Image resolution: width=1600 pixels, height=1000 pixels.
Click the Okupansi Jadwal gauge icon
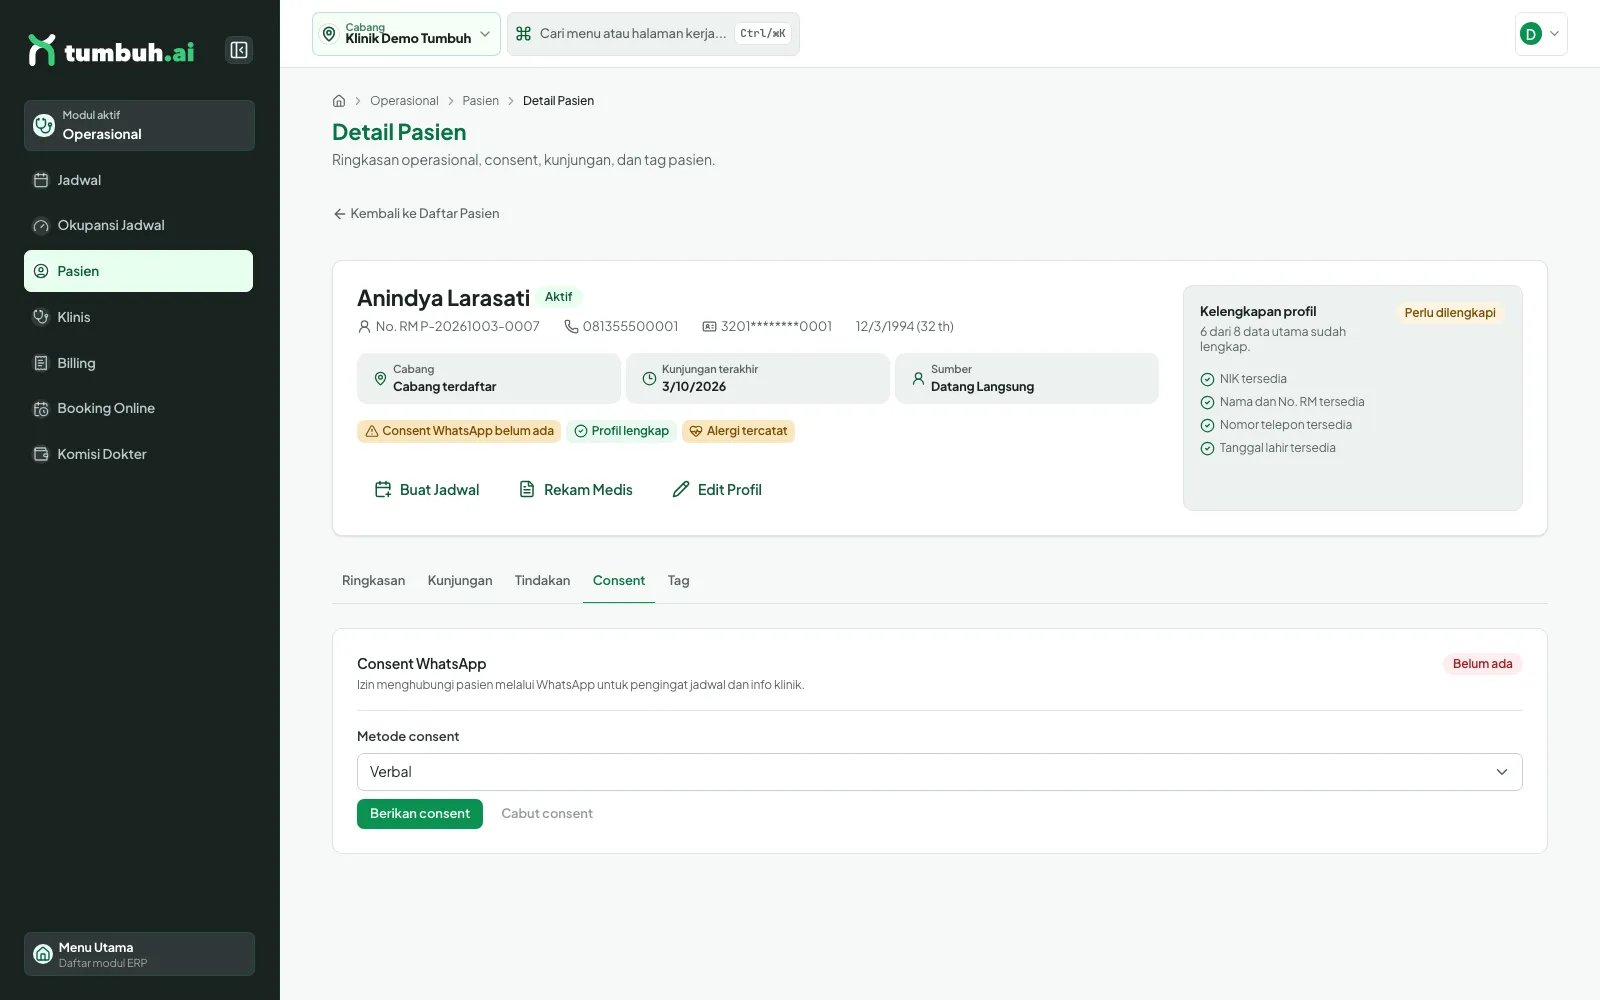41,226
